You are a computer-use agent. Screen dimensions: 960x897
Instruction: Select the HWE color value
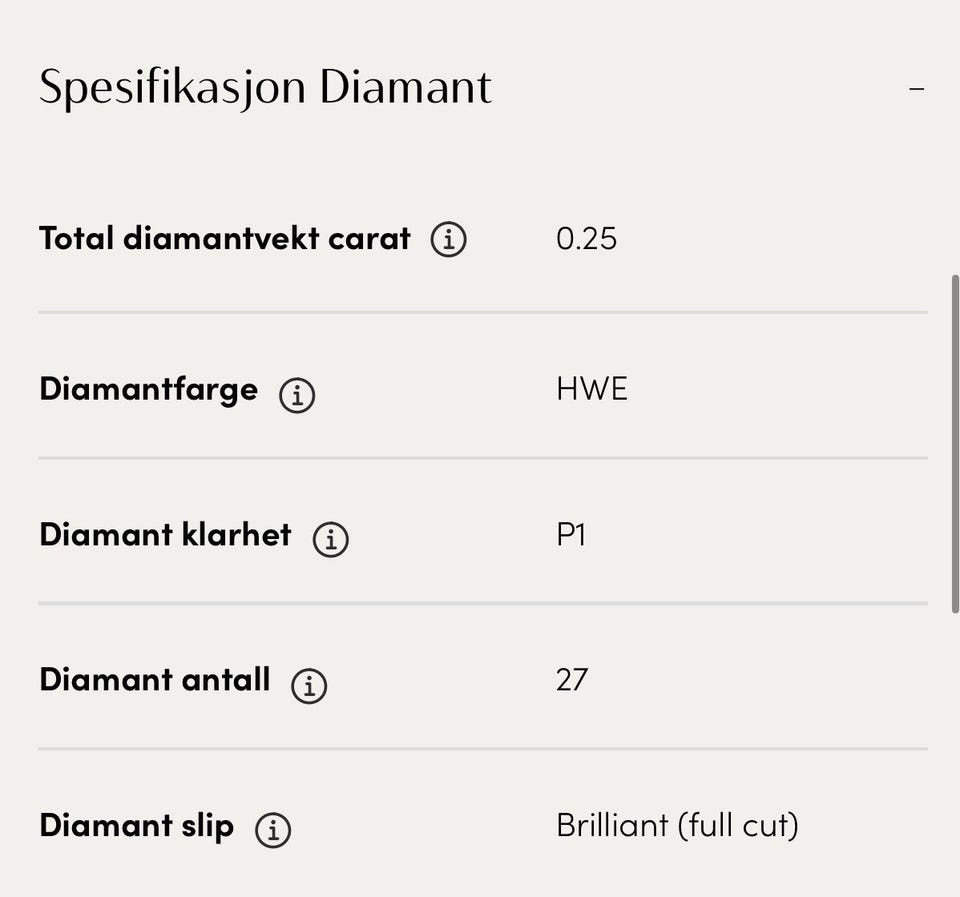[x=592, y=389]
